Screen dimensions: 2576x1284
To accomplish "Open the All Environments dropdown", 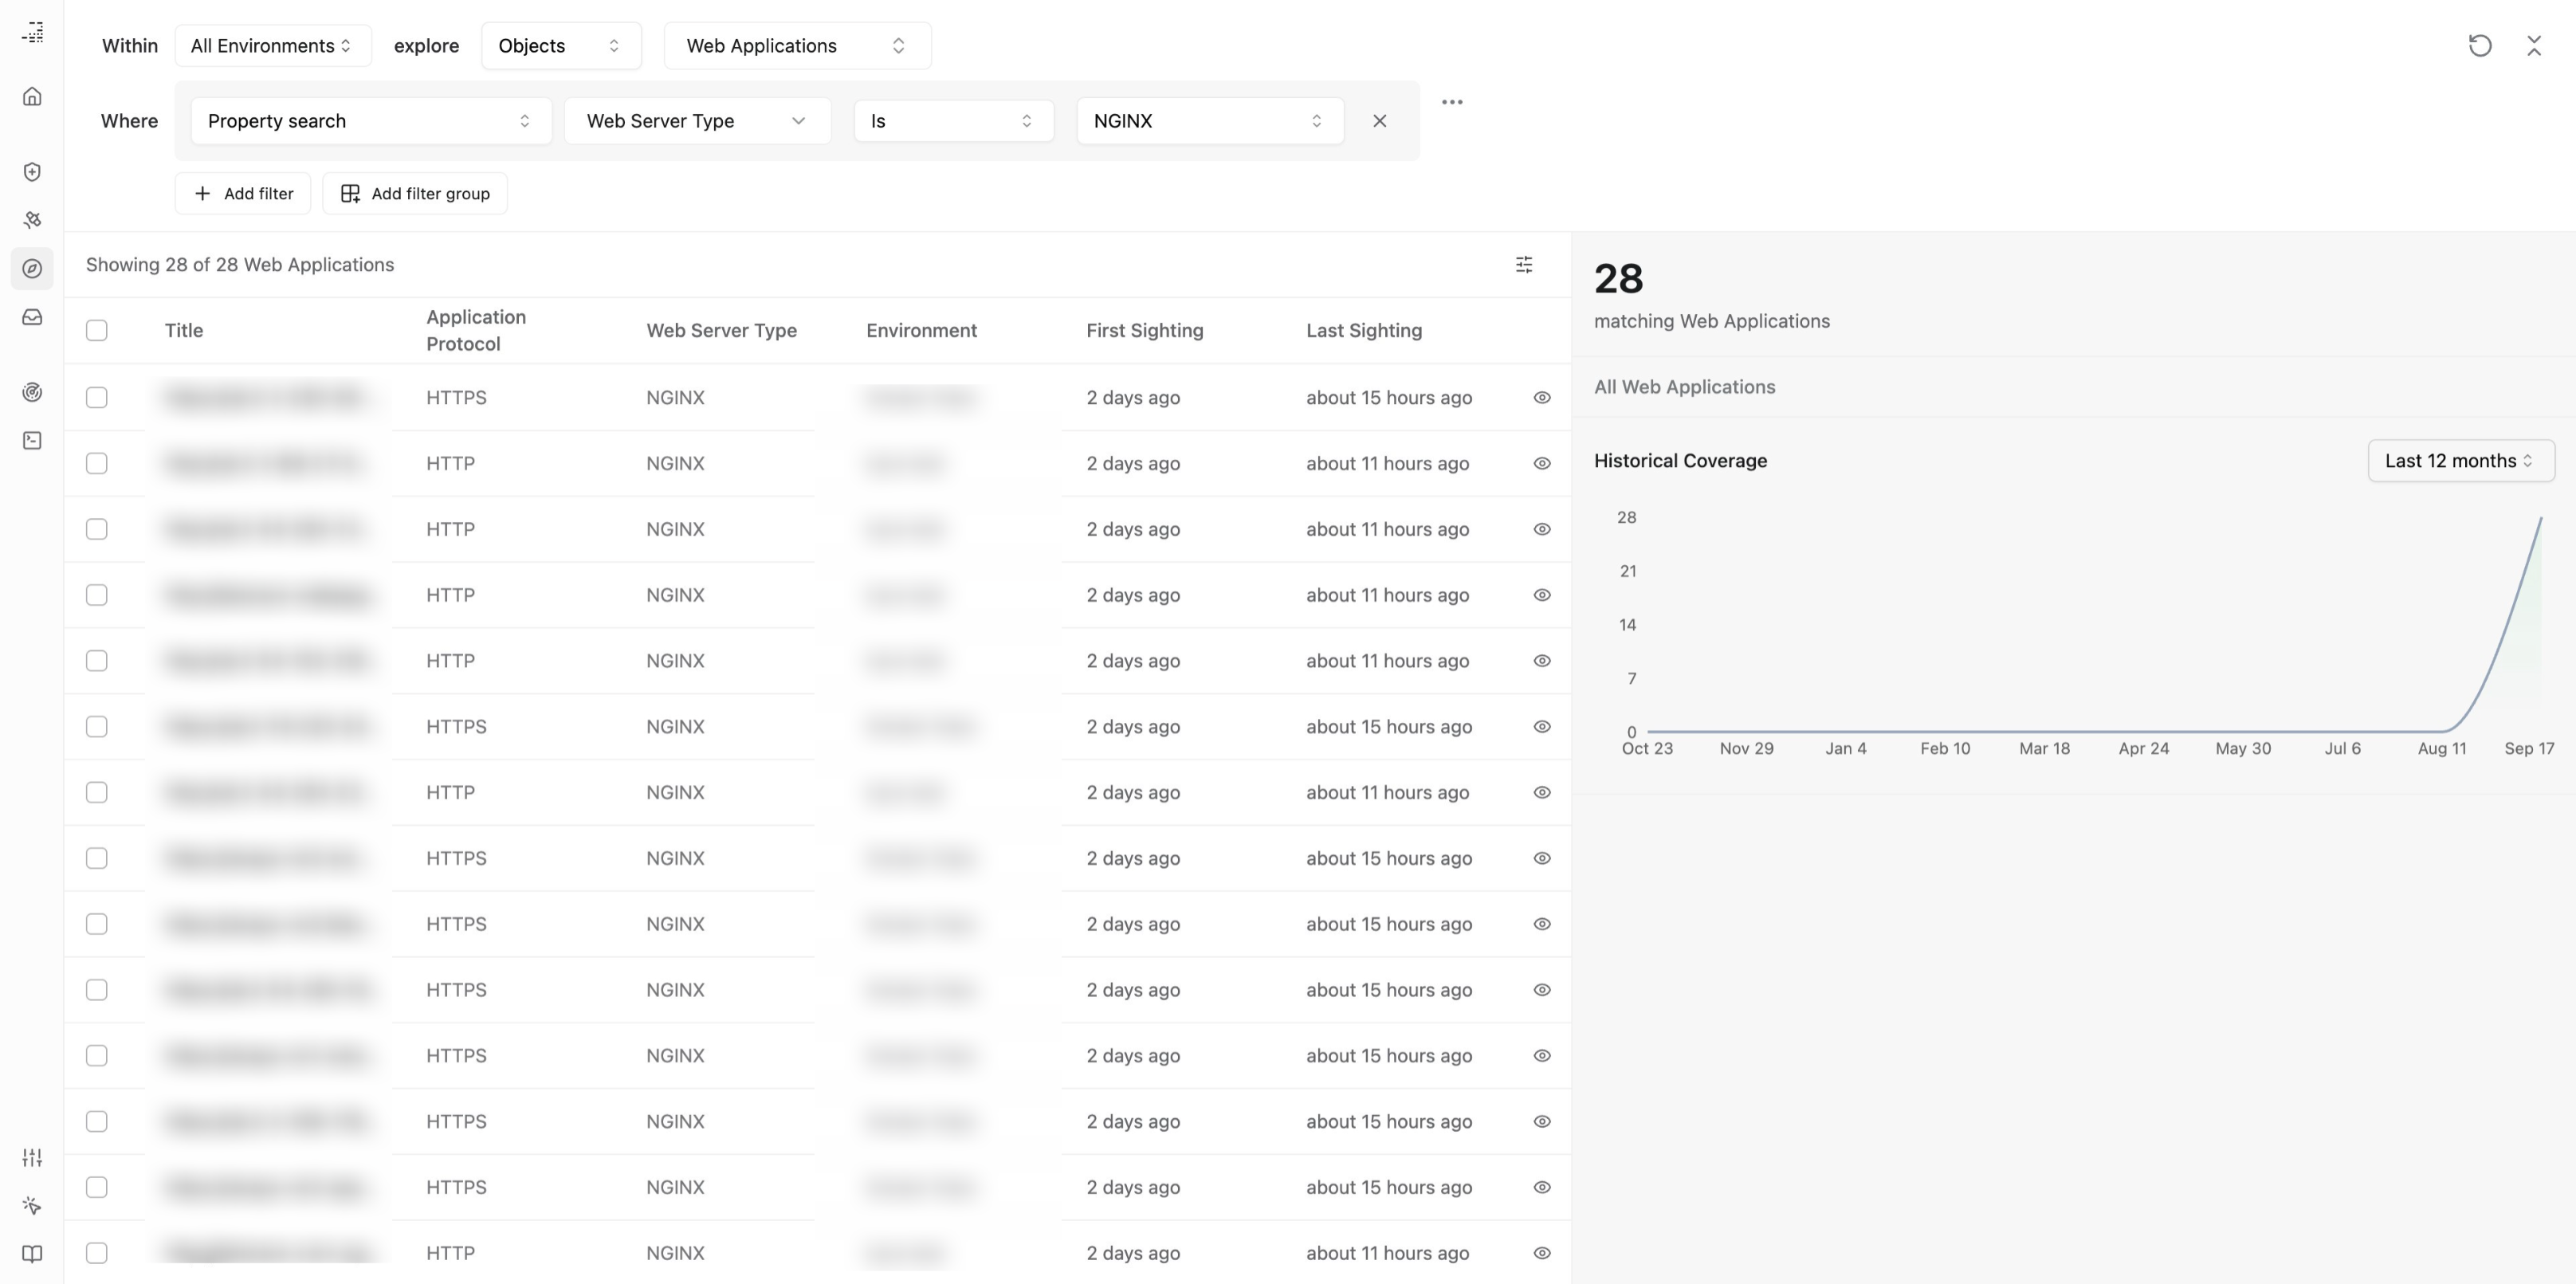I will click(x=272, y=46).
